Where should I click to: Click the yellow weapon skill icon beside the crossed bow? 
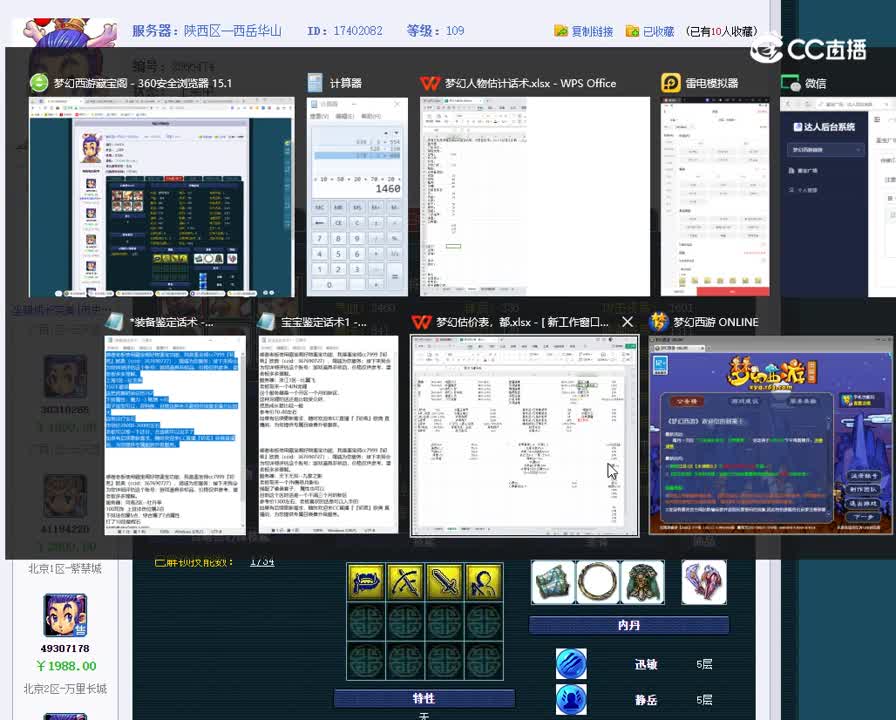tap(366, 582)
